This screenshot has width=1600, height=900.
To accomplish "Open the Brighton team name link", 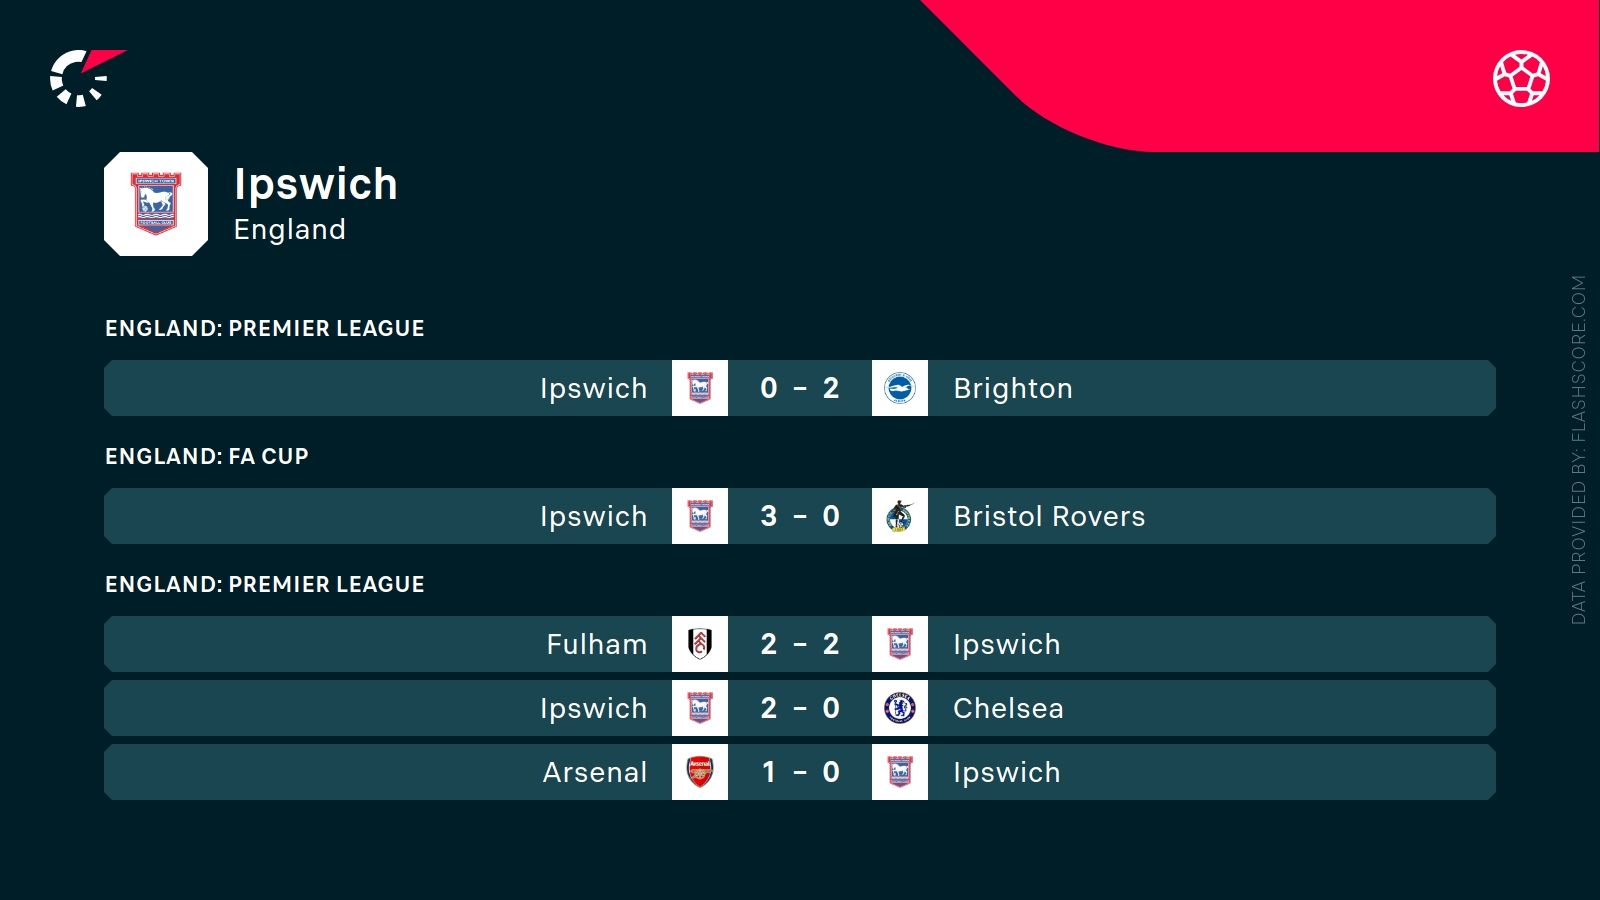I will [x=1012, y=388].
